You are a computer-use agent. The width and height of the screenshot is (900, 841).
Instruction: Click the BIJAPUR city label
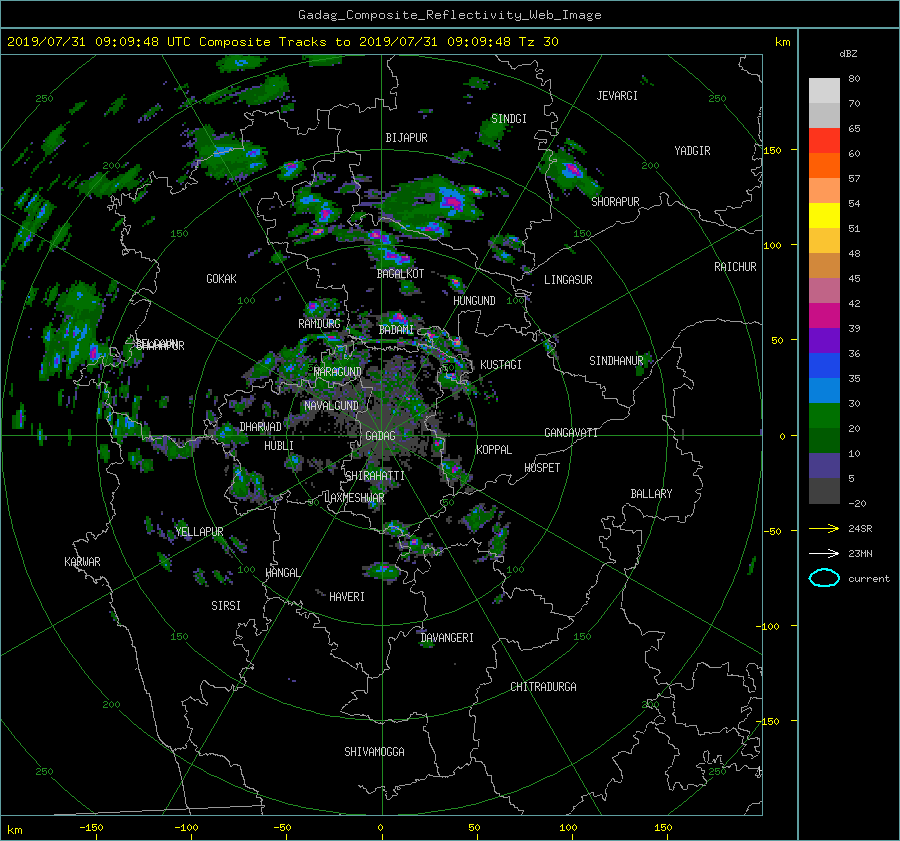pos(406,138)
